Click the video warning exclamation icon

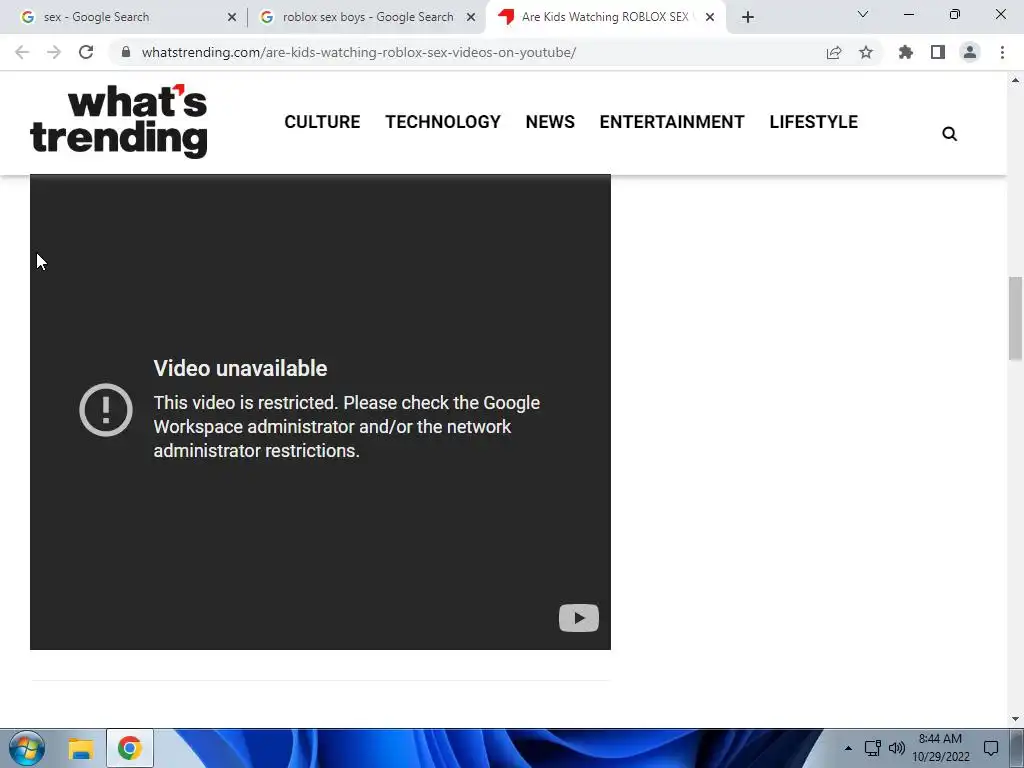coord(106,410)
